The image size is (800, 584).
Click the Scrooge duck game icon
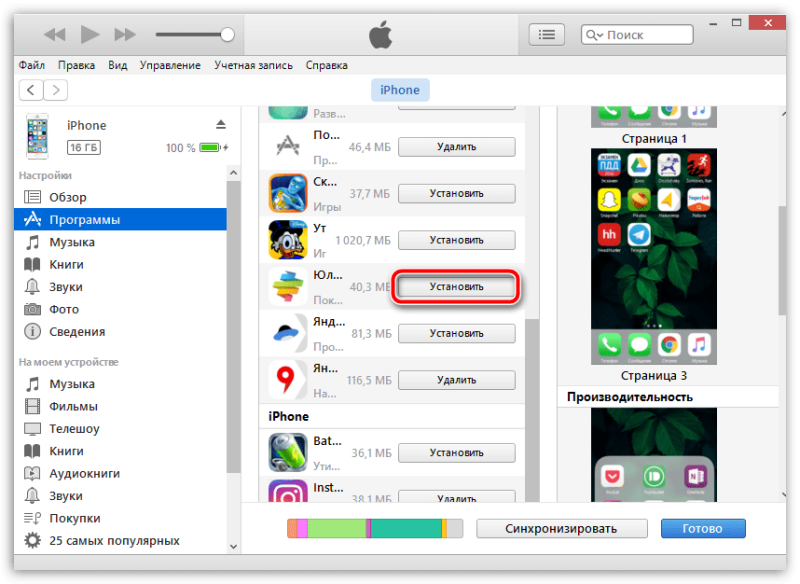tap(288, 240)
